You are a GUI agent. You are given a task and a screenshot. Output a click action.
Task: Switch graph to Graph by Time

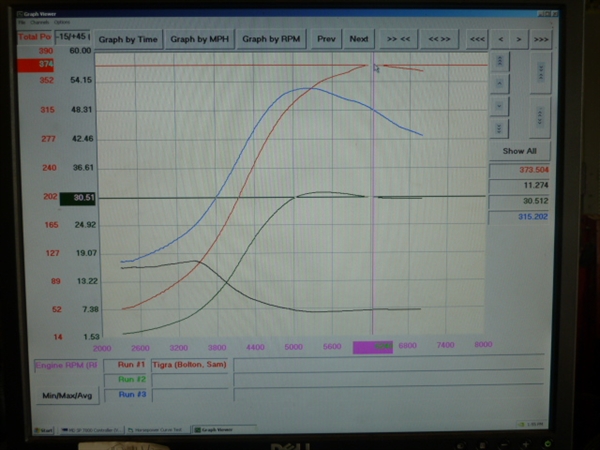(128, 39)
